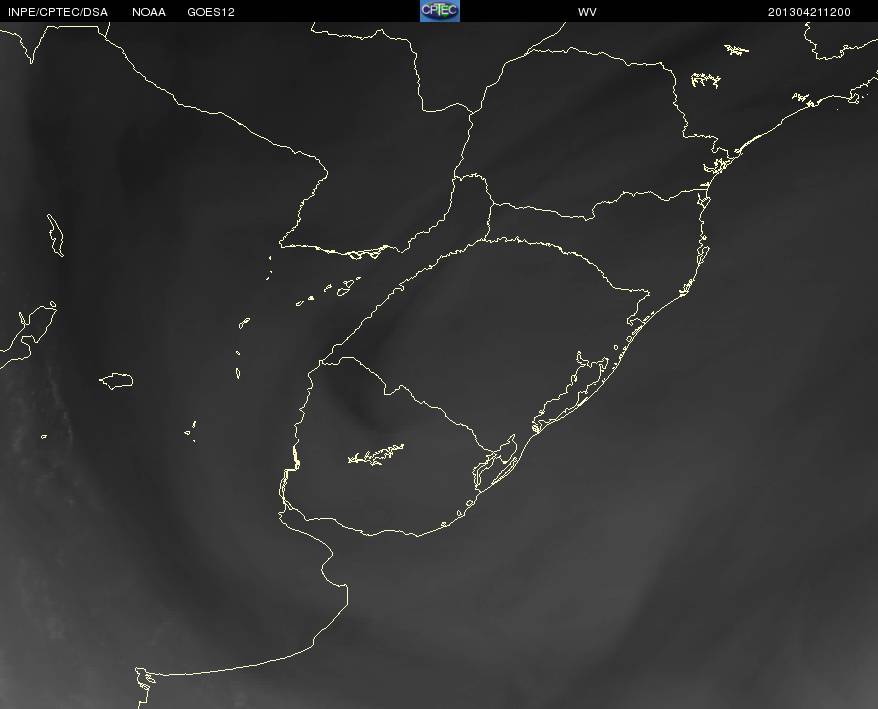
Task: Select the WV channel label
Action: pos(587,12)
